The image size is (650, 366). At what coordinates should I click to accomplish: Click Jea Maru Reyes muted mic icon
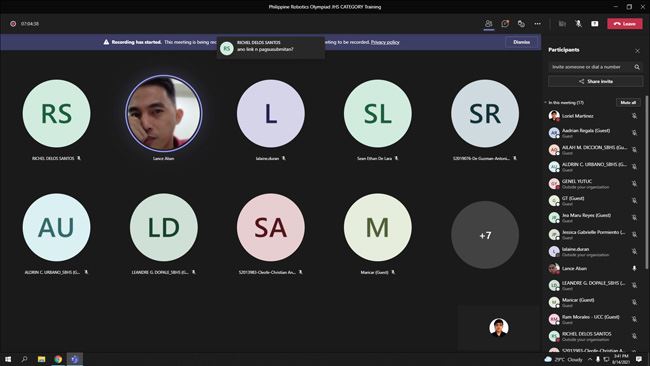pyautogui.click(x=634, y=218)
